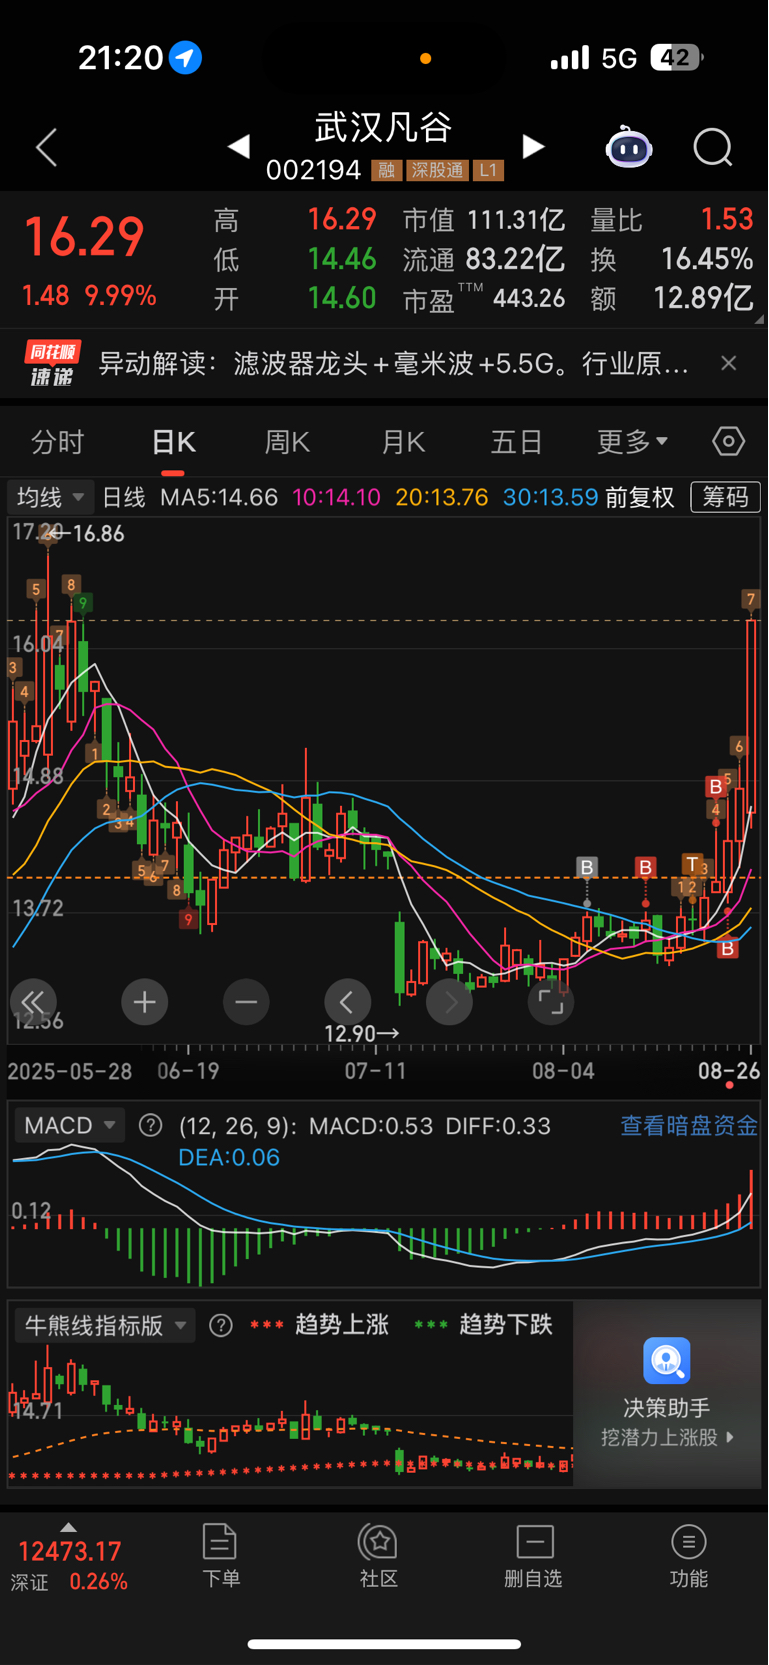Open the MACD indicator dropdown

70,1125
